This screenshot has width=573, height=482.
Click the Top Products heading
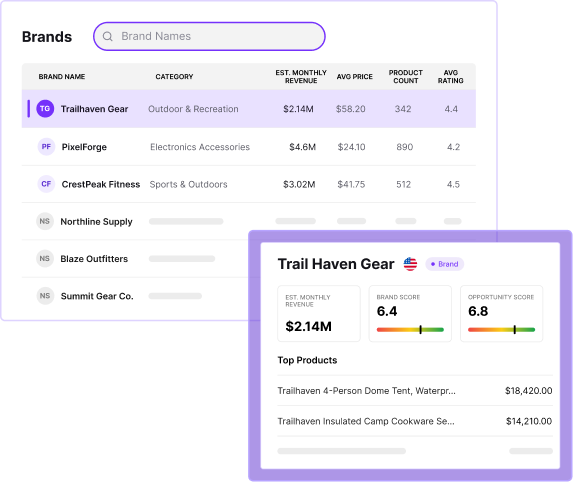click(307, 360)
